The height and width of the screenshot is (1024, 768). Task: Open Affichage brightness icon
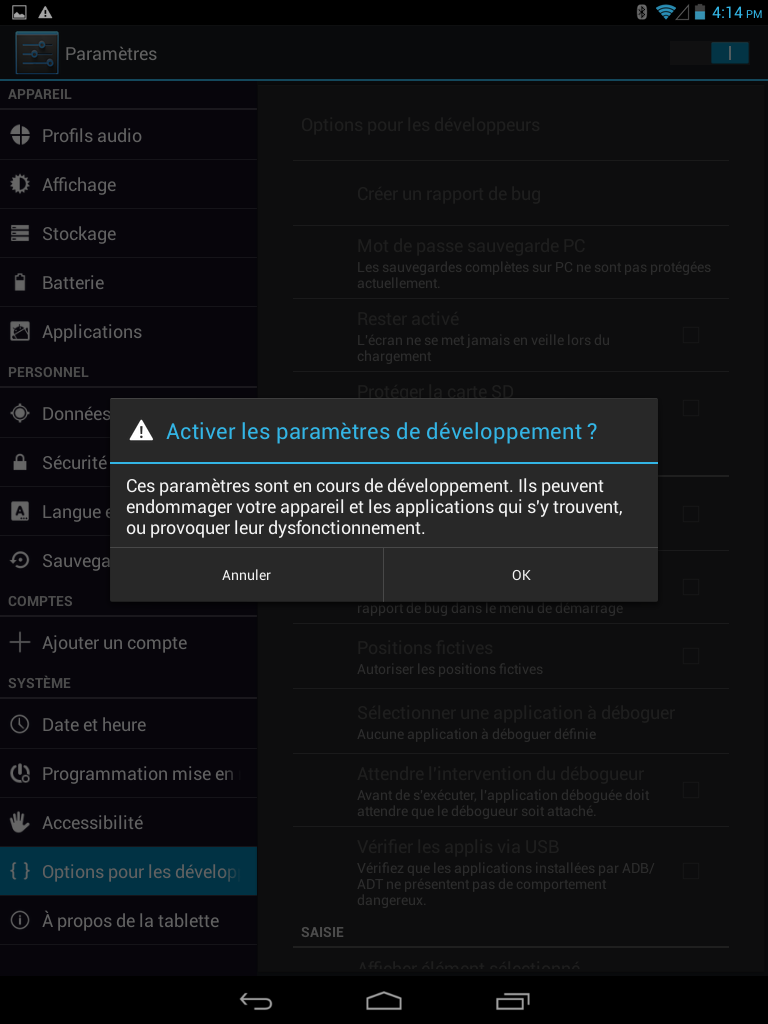coord(20,184)
